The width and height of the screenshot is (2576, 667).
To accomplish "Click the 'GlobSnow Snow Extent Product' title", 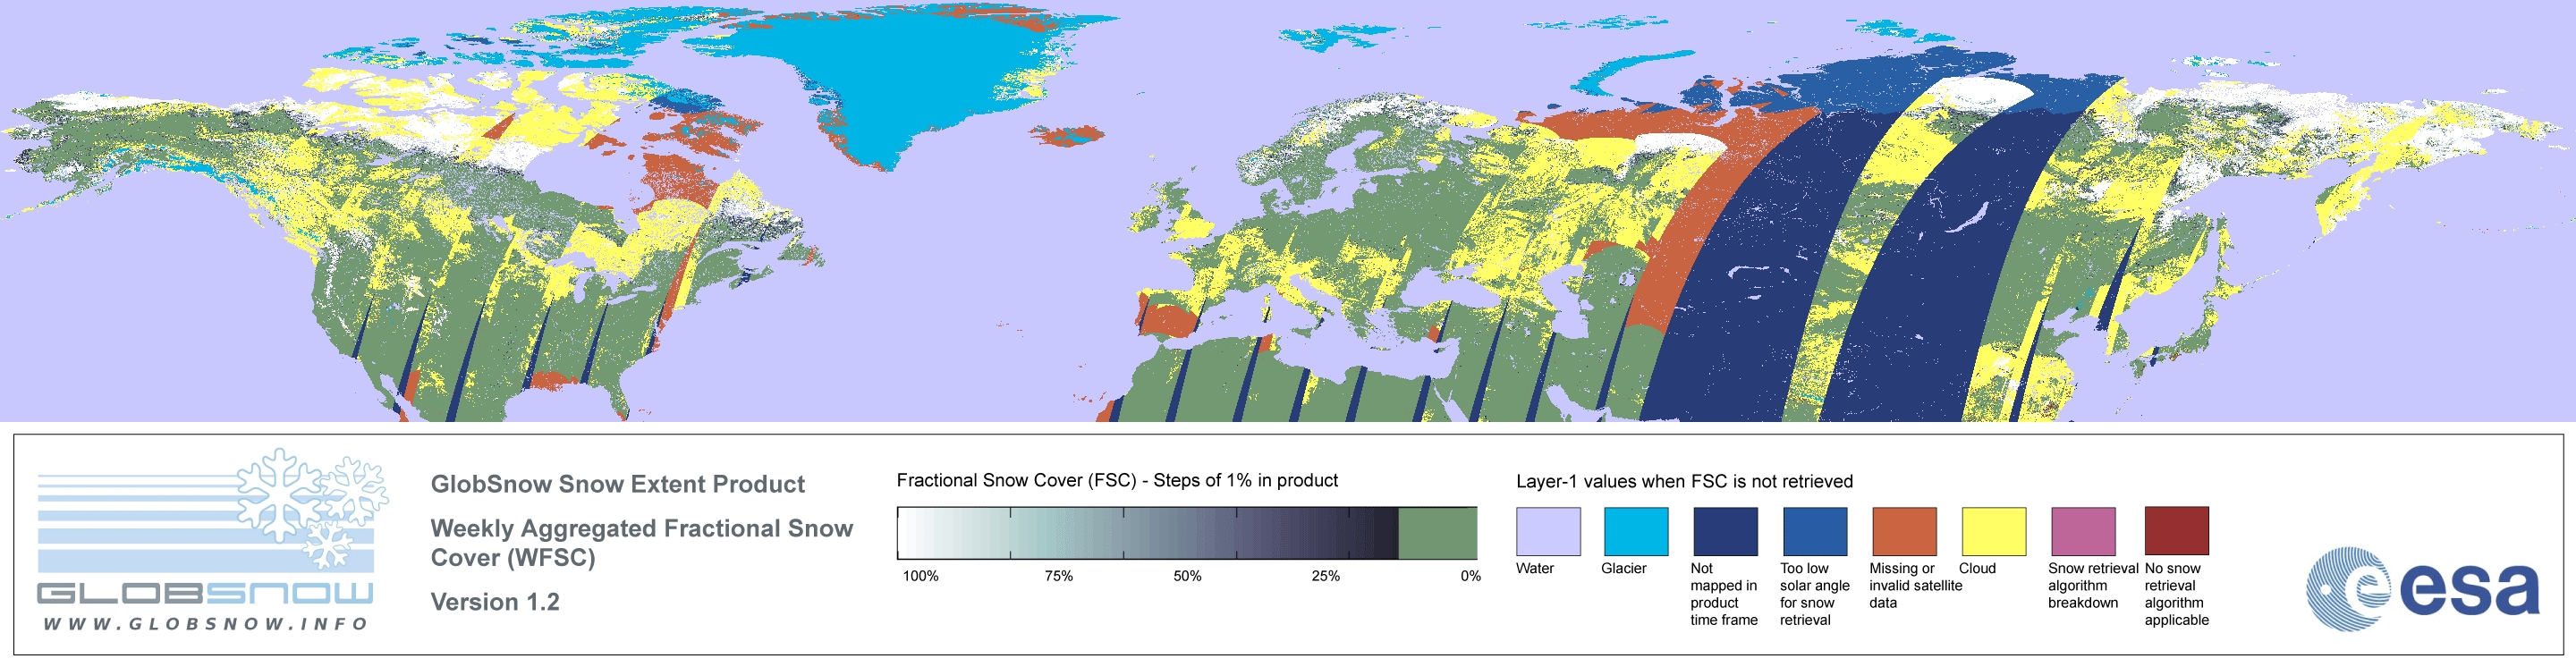I will (x=617, y=484).
